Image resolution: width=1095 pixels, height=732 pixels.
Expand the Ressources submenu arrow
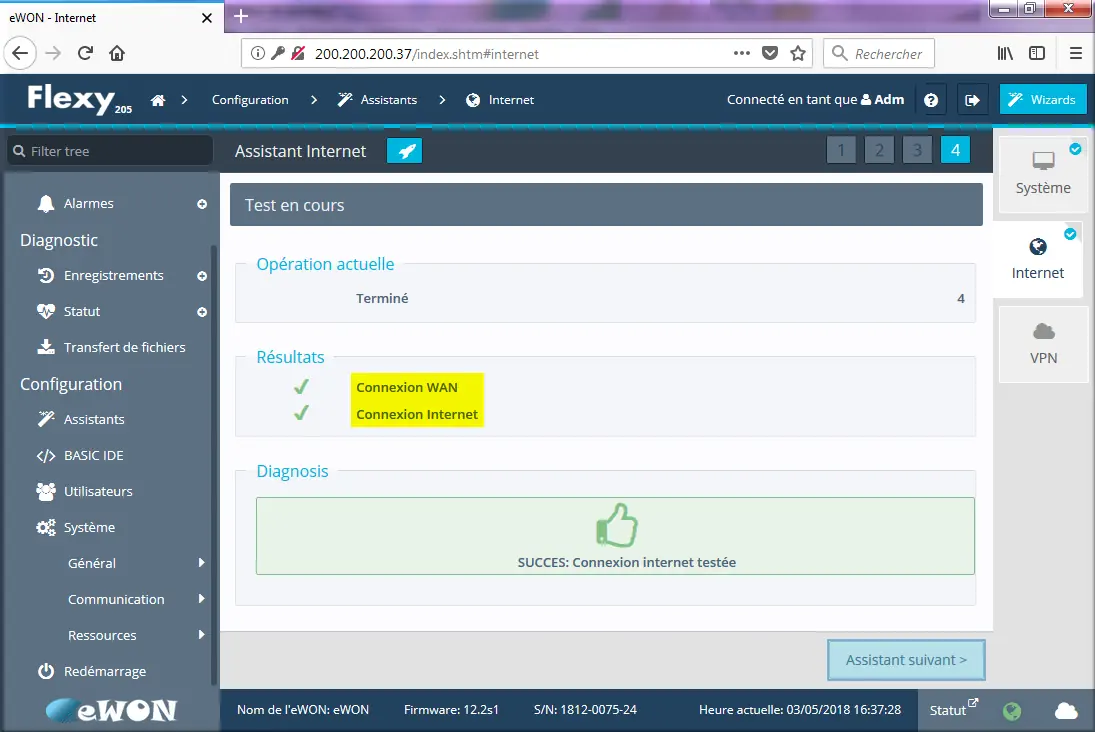coord(201,634)
